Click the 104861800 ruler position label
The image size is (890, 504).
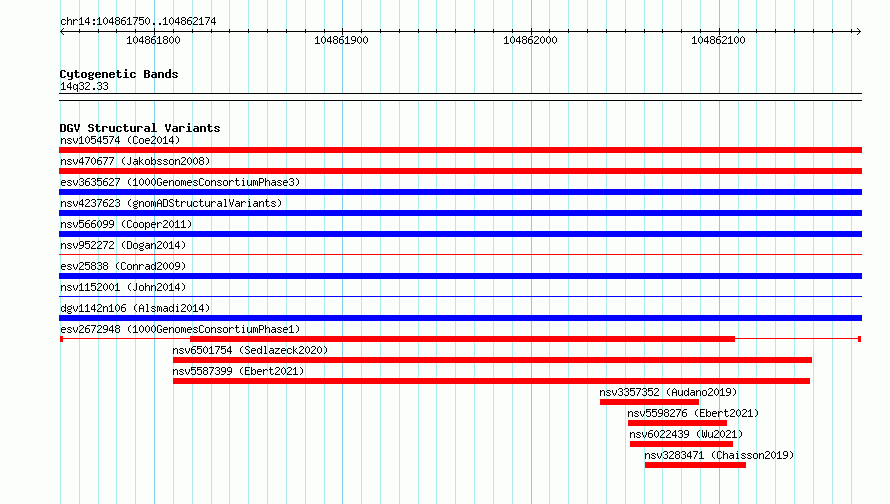coord(153,40)
